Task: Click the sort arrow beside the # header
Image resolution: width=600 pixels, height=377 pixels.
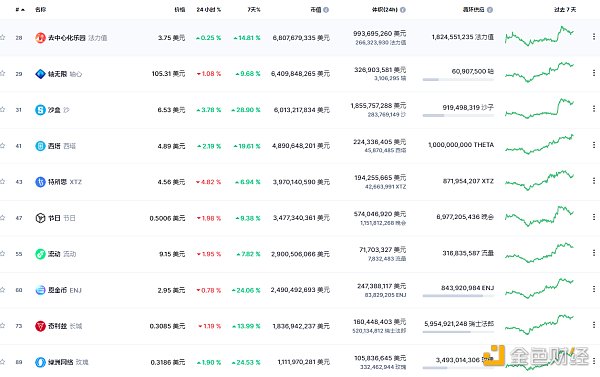Action: point(23,10)
